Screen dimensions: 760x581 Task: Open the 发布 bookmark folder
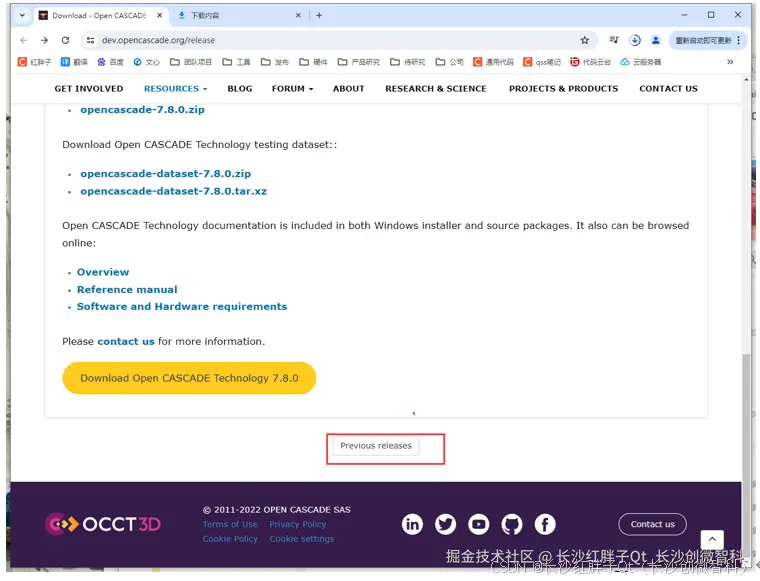(275, 62)
